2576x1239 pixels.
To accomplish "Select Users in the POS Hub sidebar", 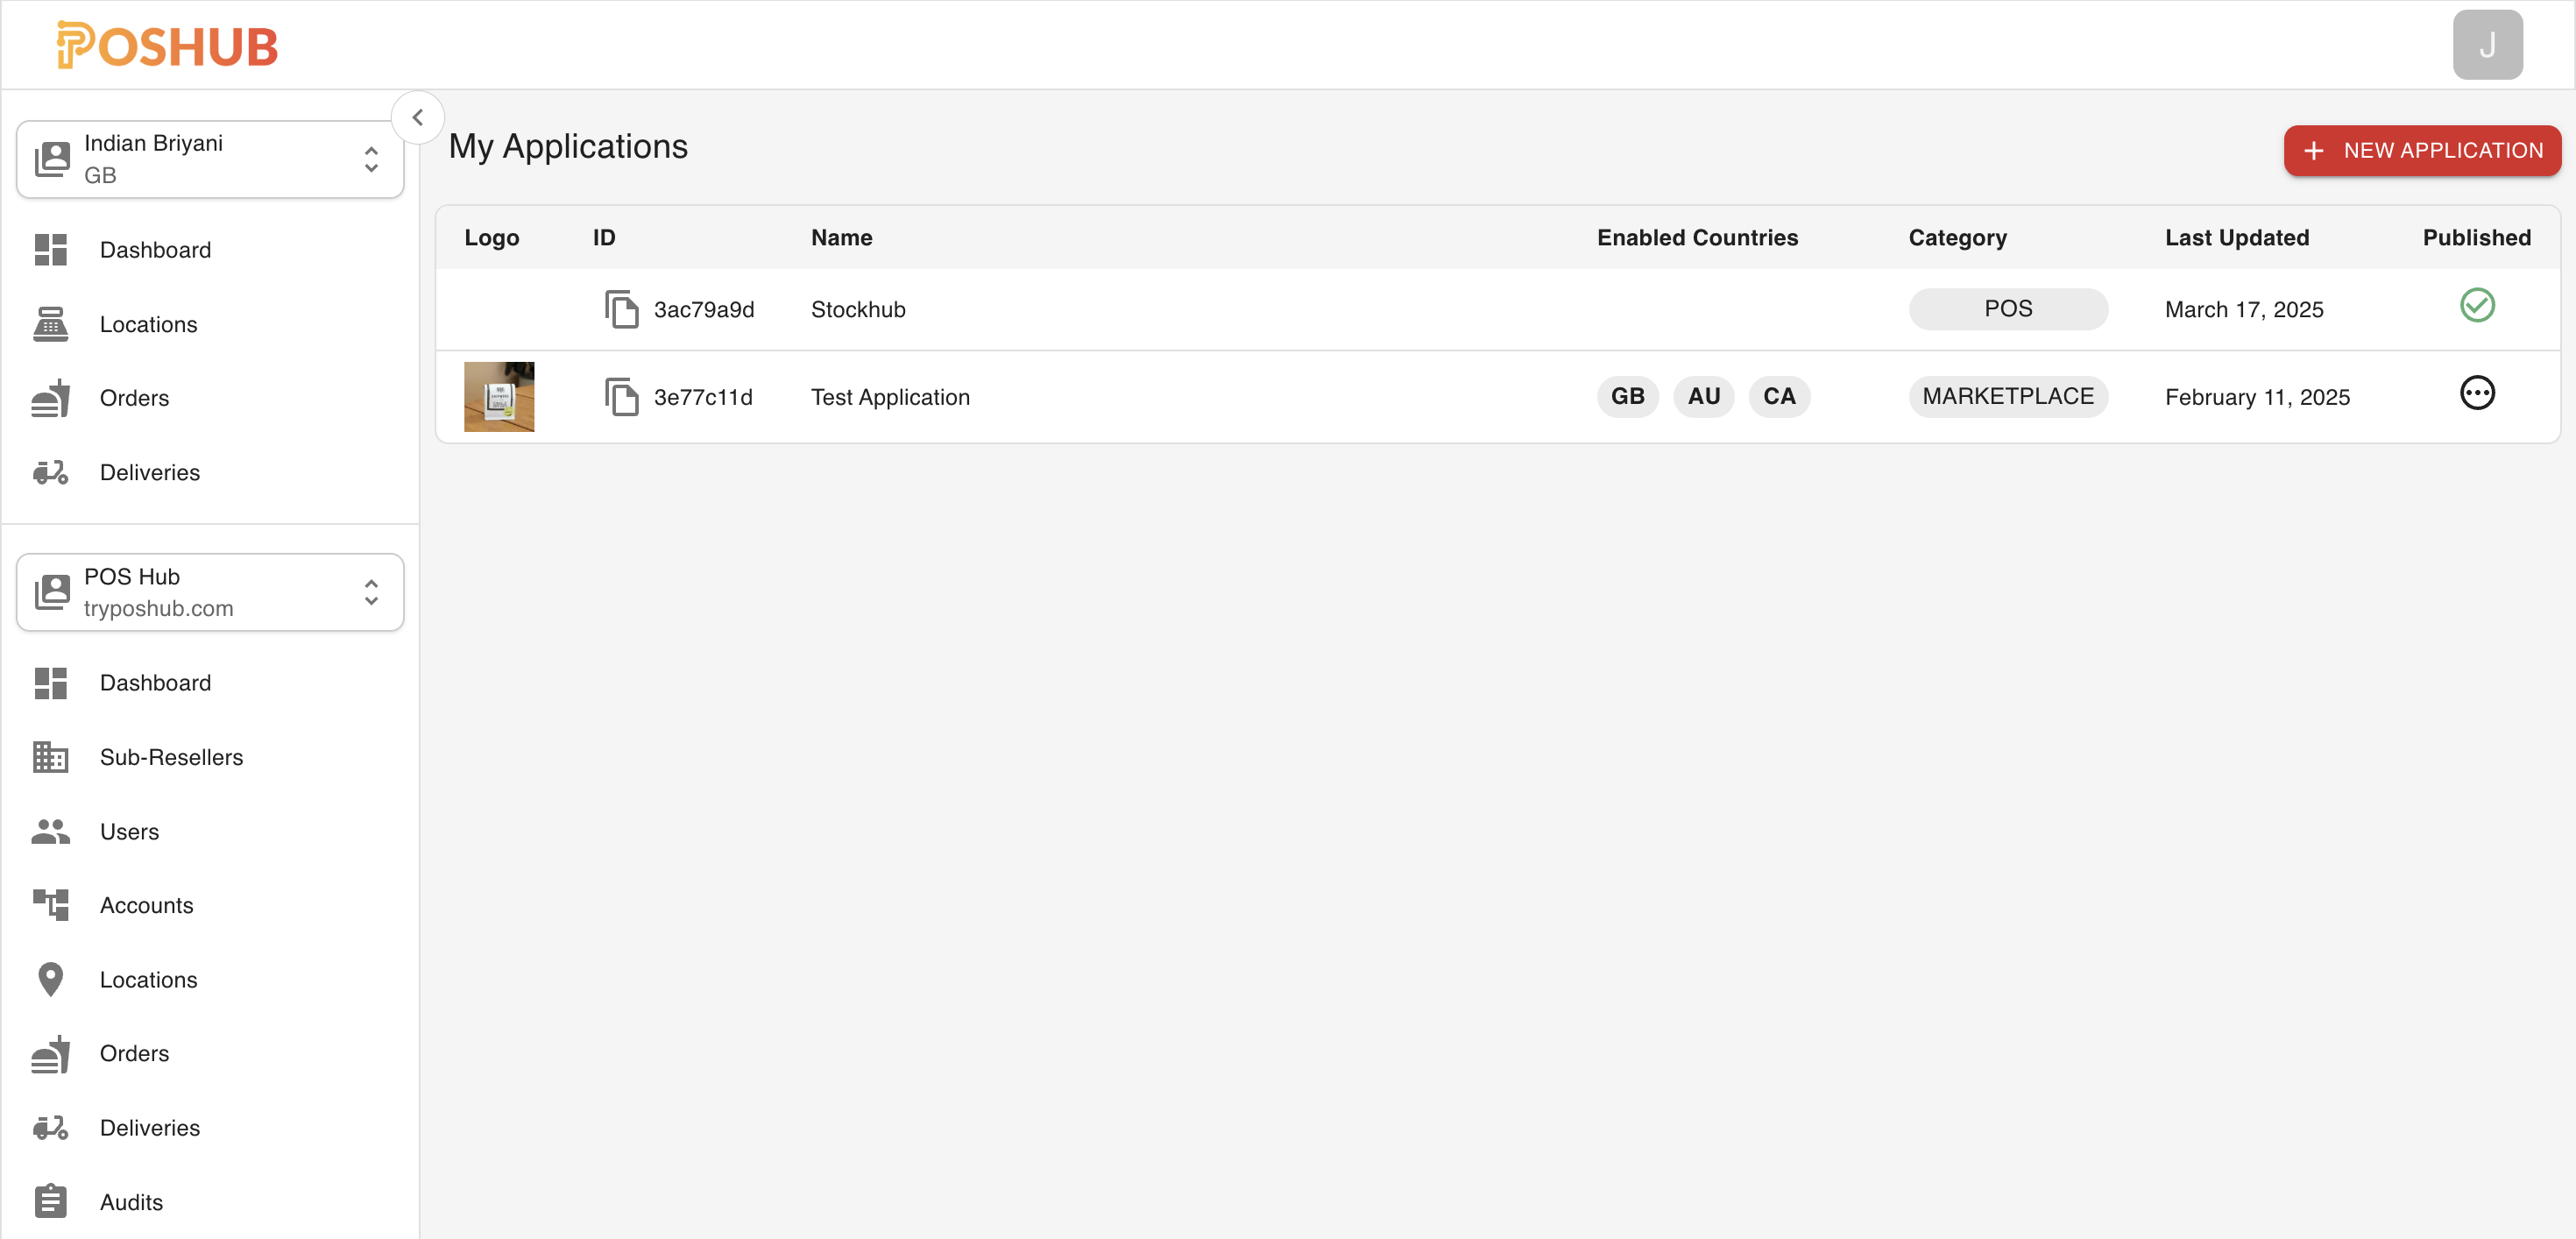I will [x=129, y=831].
